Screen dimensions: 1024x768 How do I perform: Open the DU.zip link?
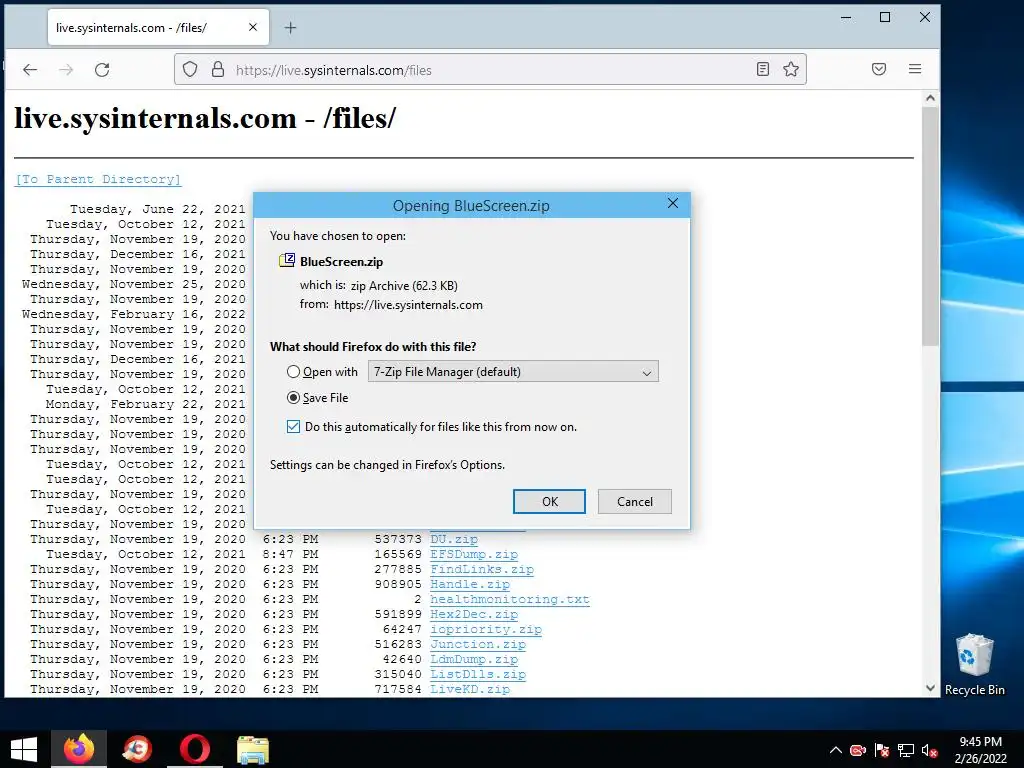pyautogui.click(x=454, y=539)
